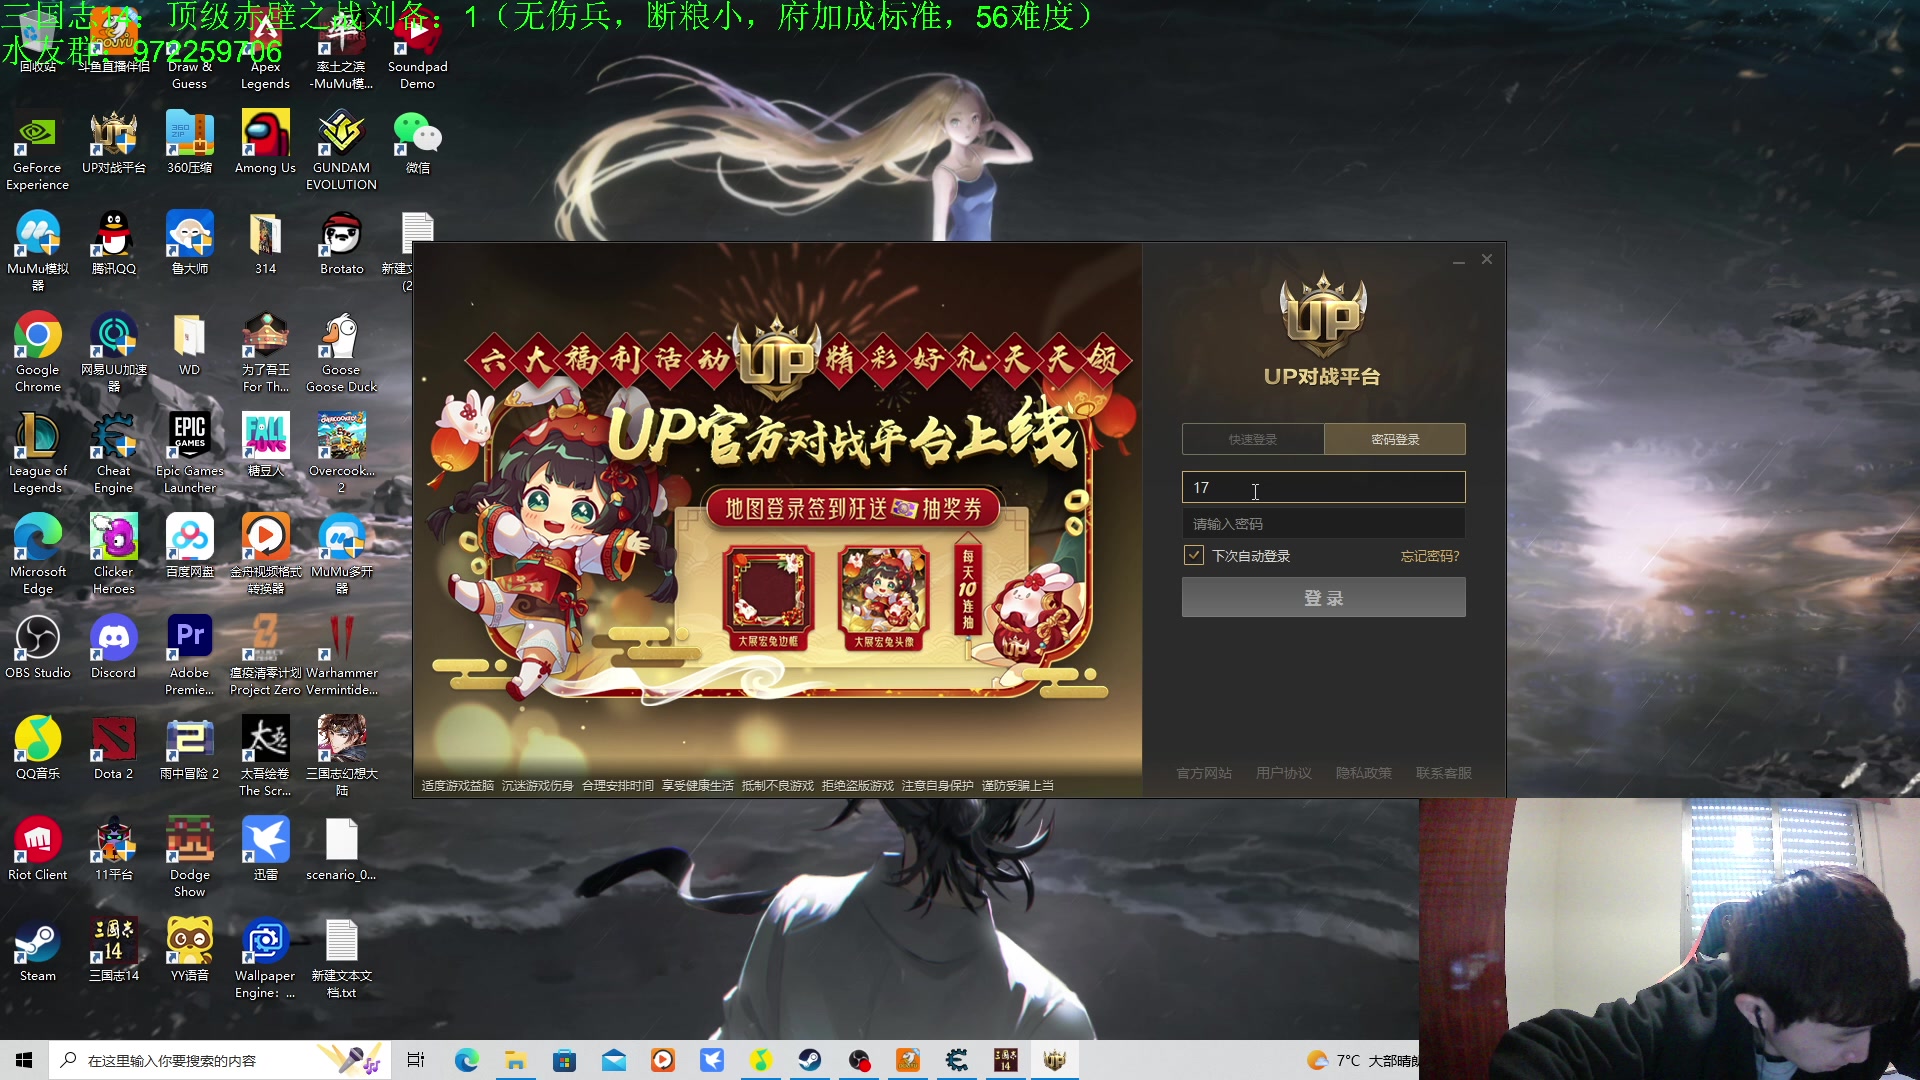Viewport: 1920px width, 1080px height.
Task: Launch Among Us from the desktop
Action: pos(265,142)
